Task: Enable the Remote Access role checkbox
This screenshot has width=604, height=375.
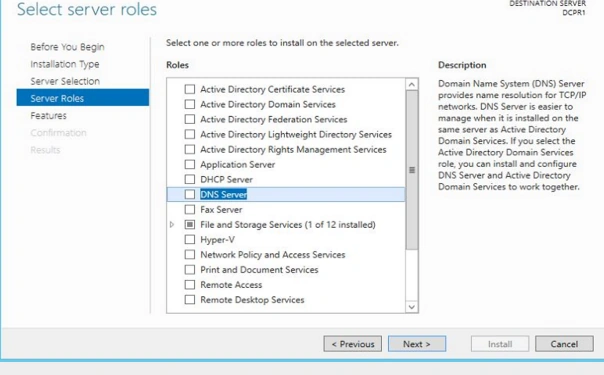Action: pyautogui.click(x=190, y=285)
